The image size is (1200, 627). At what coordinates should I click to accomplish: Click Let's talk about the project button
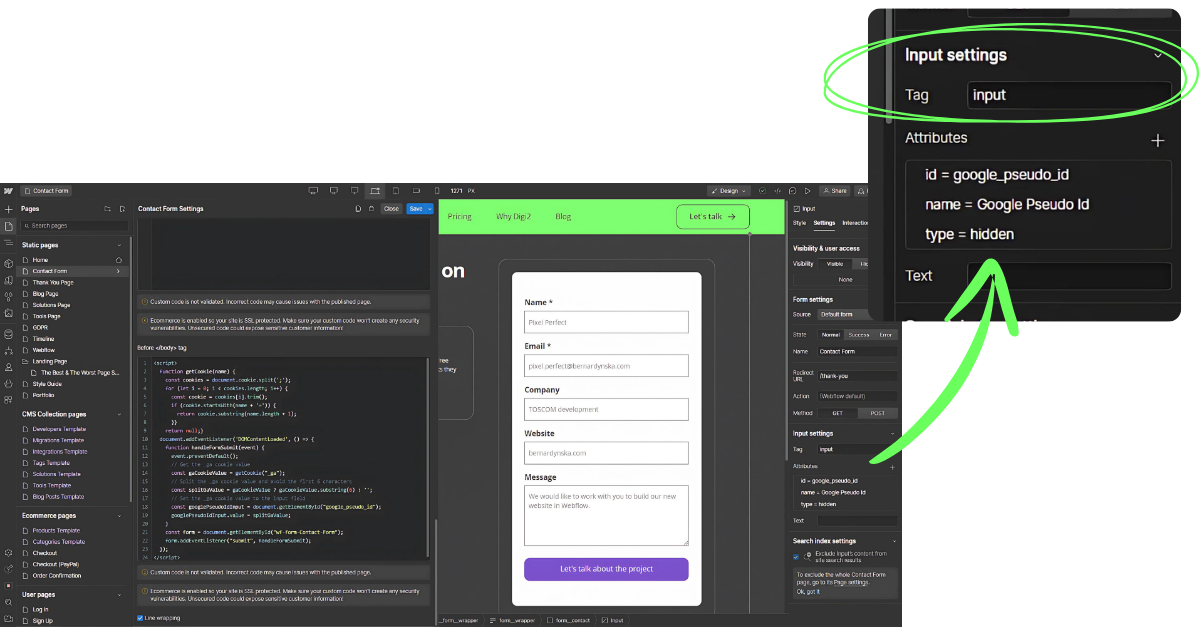606,569
